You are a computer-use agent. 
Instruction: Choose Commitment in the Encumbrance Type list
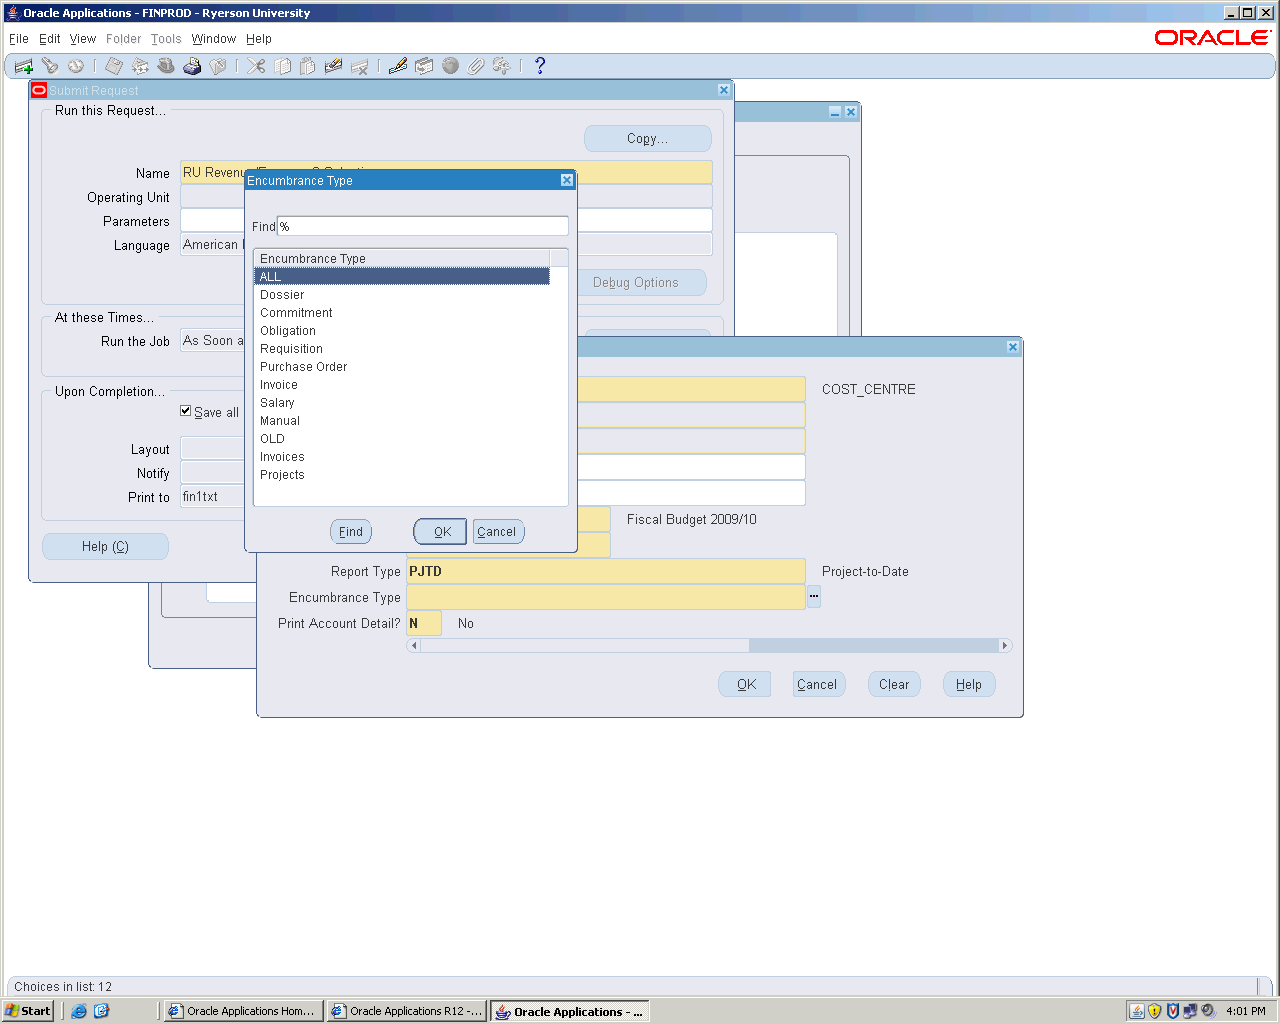[x=296, y=313]
